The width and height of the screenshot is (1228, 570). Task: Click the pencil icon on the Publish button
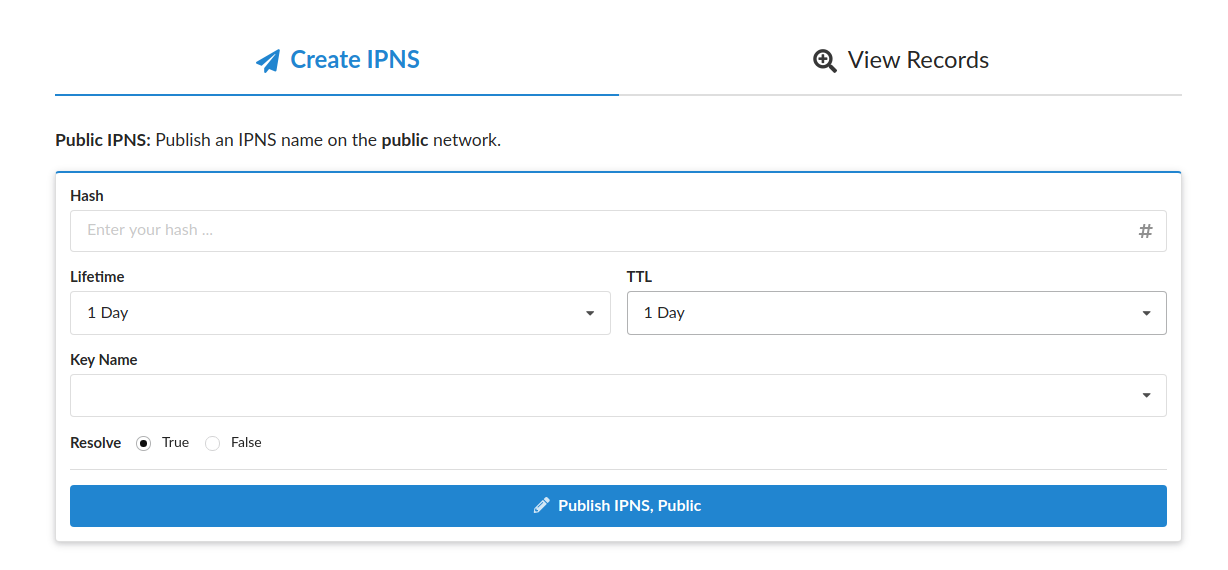[542, 505]
